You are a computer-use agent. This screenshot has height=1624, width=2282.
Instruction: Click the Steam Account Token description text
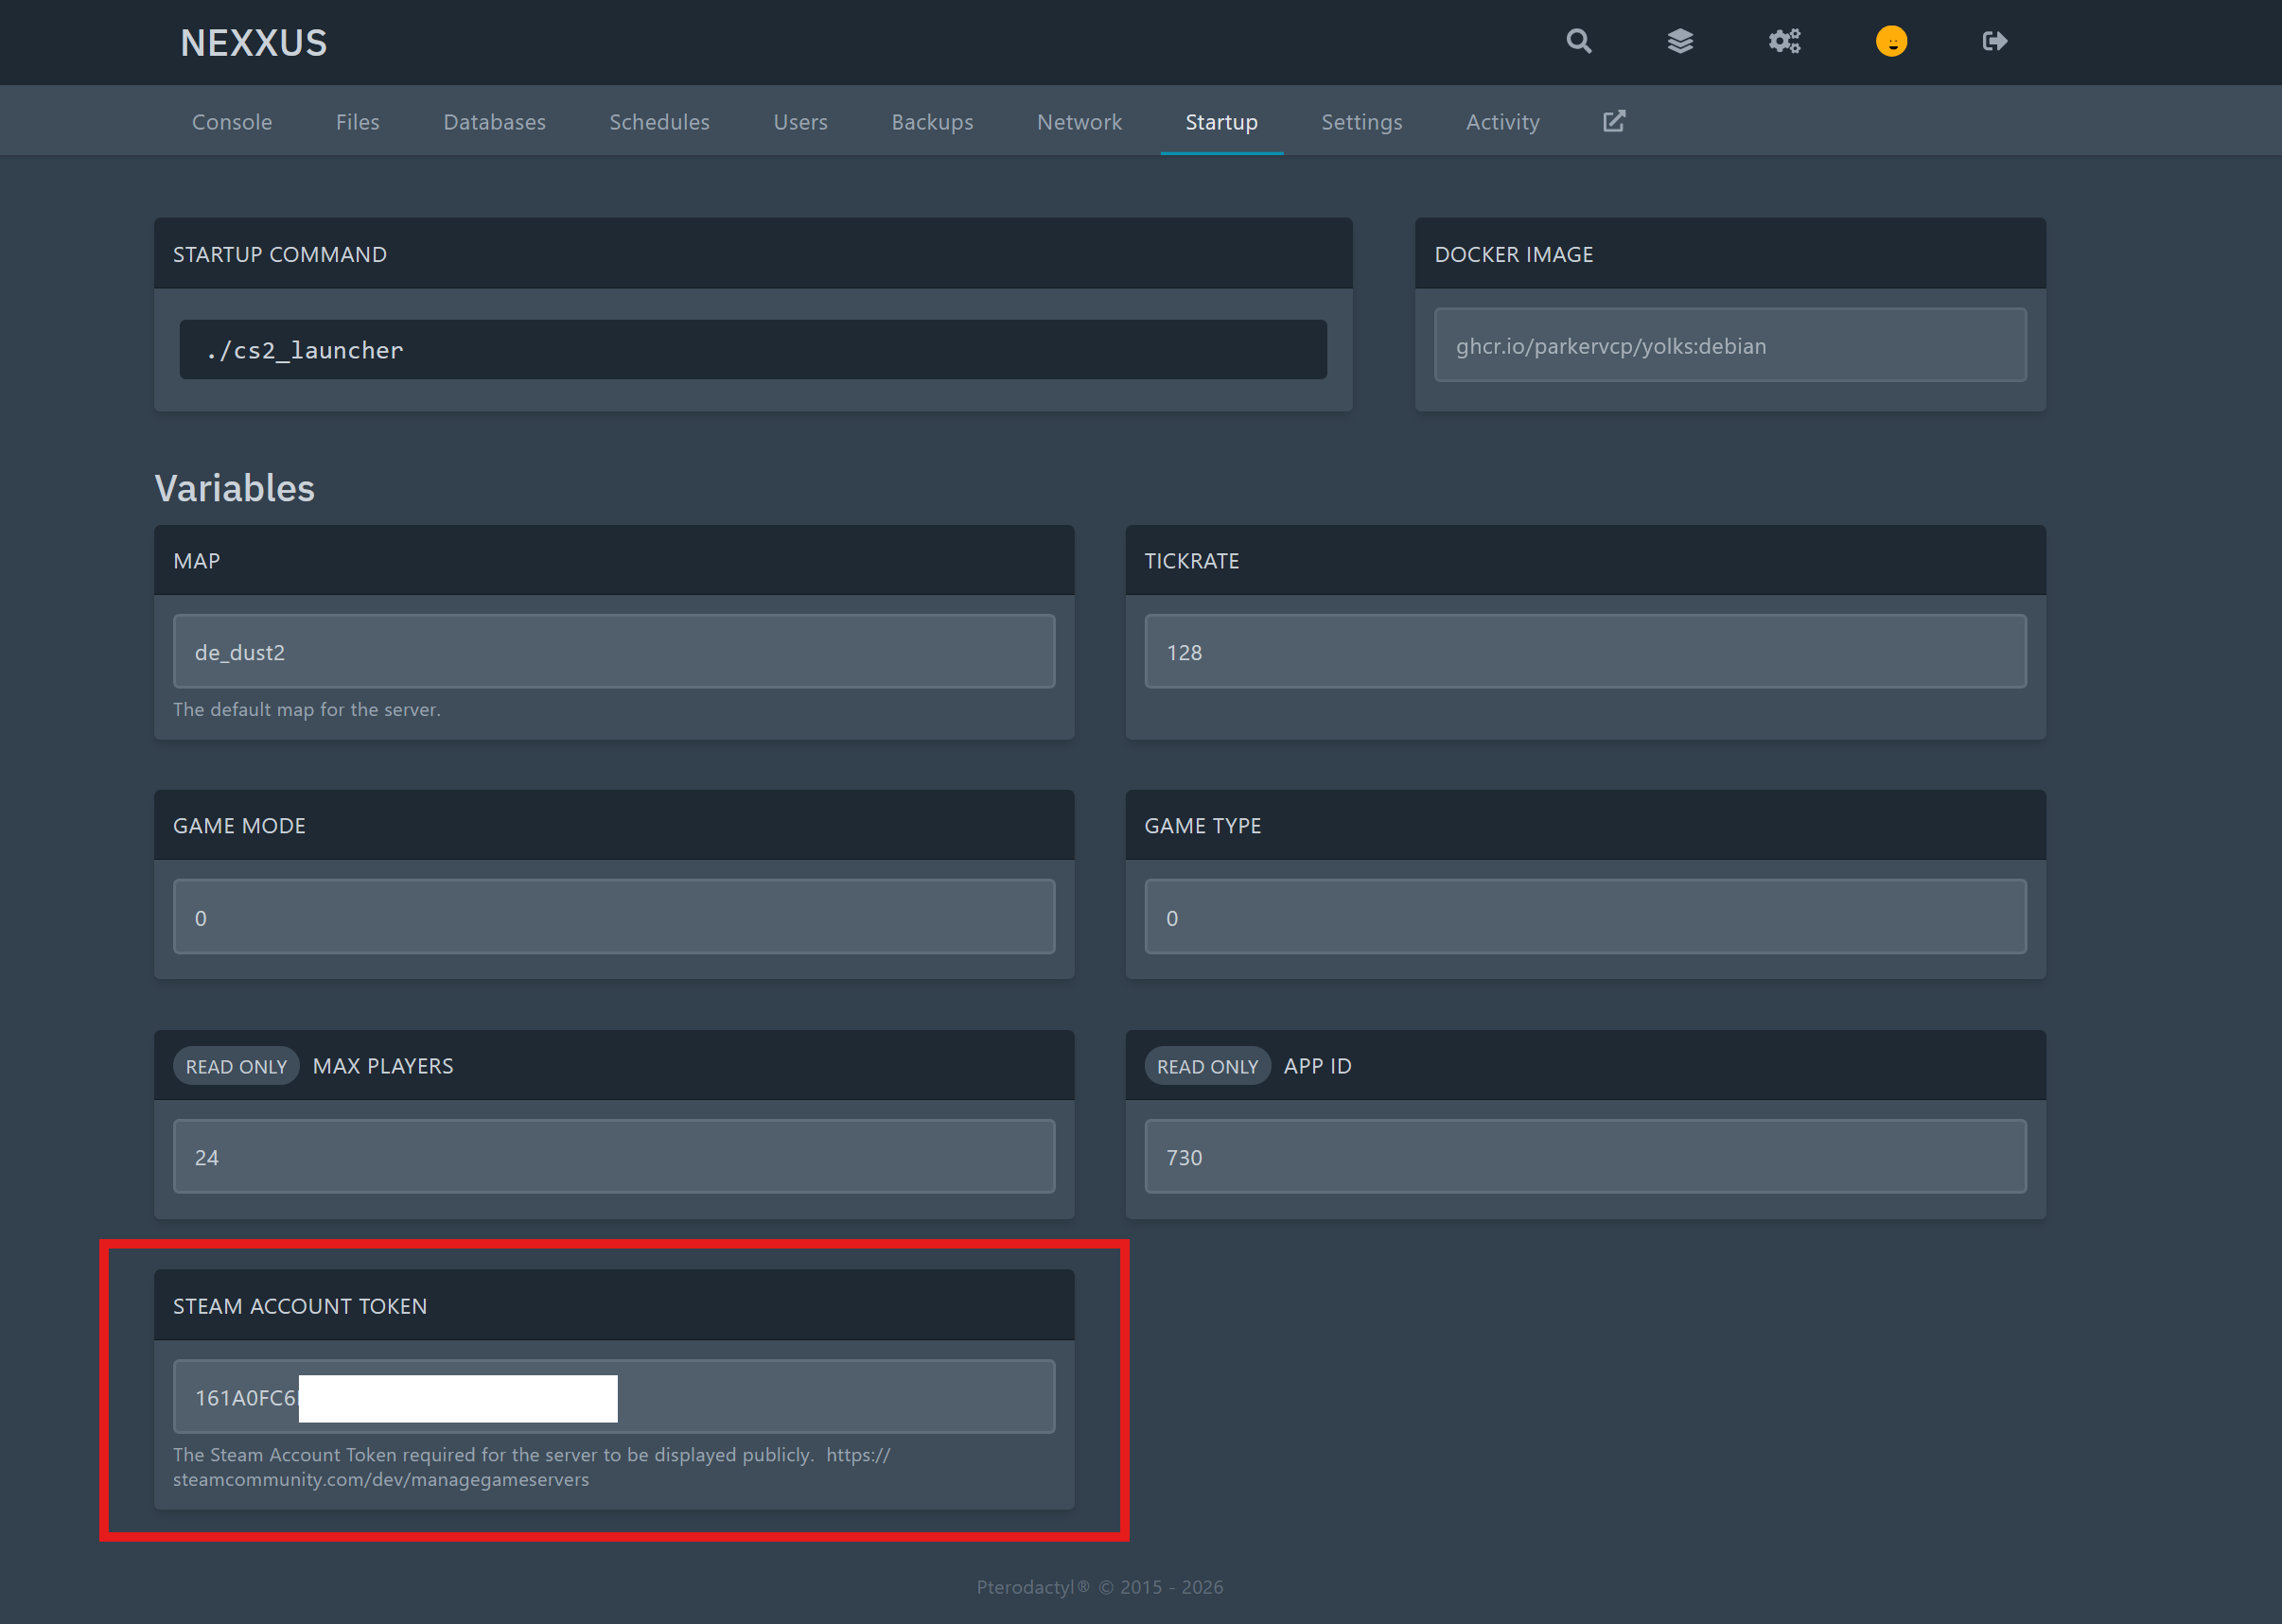531,1467
